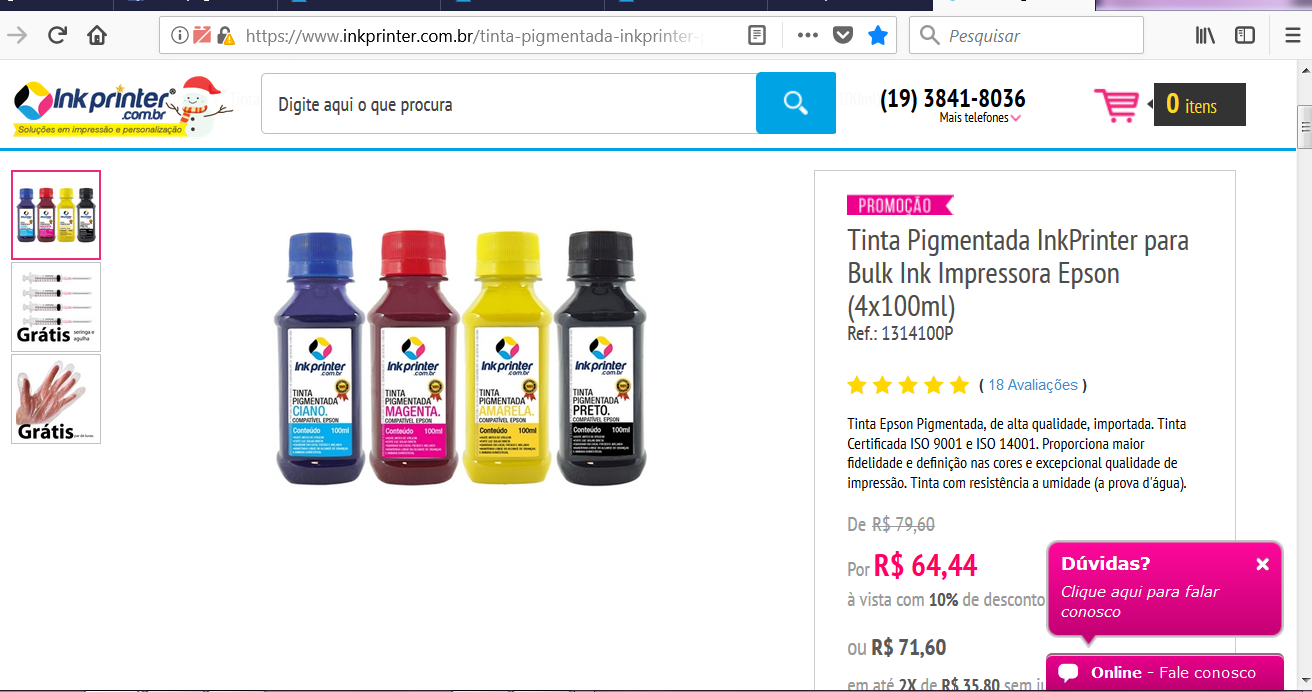The width and height of the screenshot is (1312, 692).
Task: Open Firefox library icon
Action: [1205, 36]
